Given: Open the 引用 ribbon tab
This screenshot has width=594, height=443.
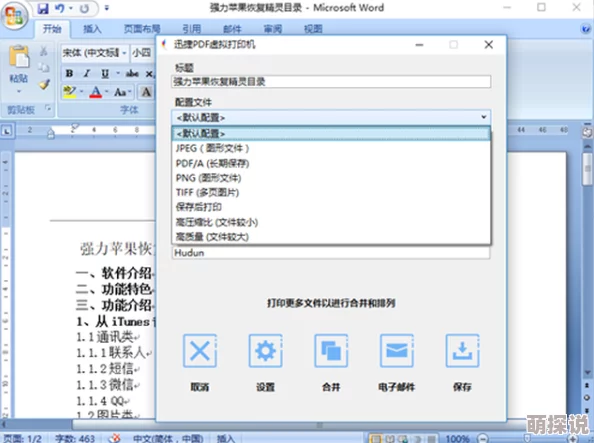Looking at the screenshot, I should tap(192, 29).
